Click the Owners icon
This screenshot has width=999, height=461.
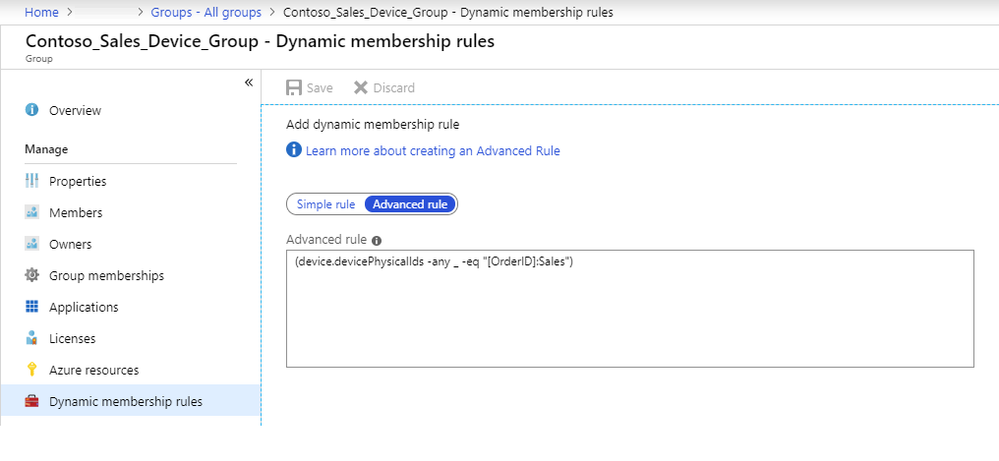(32, 244)
